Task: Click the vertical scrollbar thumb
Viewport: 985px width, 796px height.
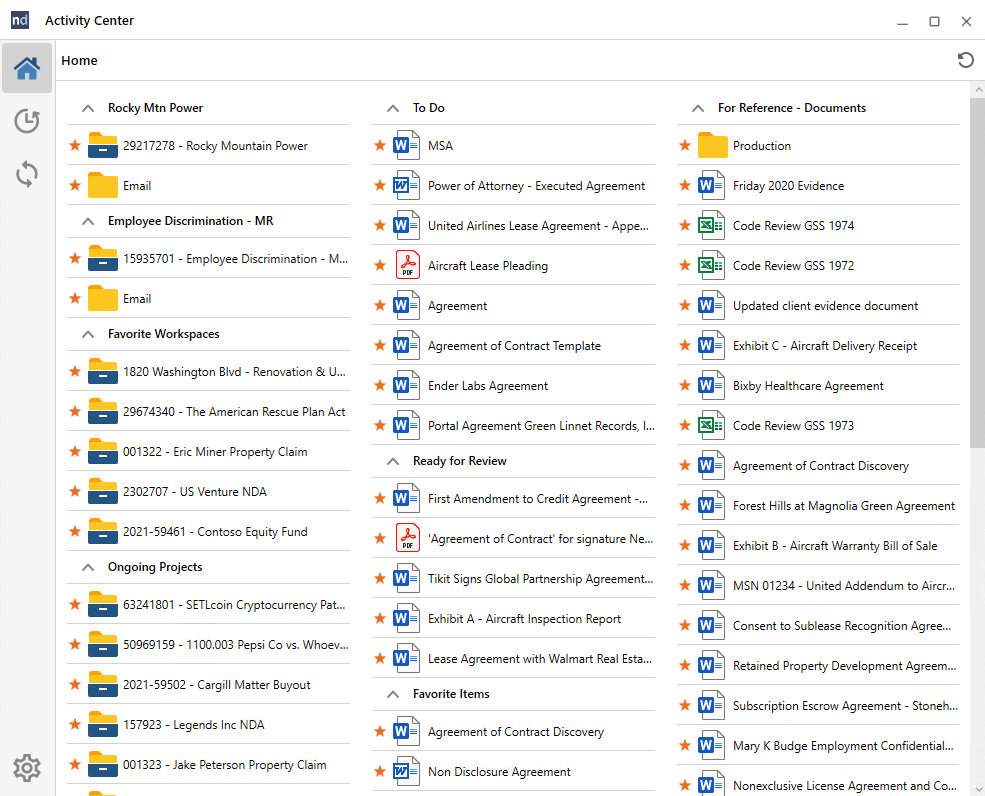Action: point(977,273)
